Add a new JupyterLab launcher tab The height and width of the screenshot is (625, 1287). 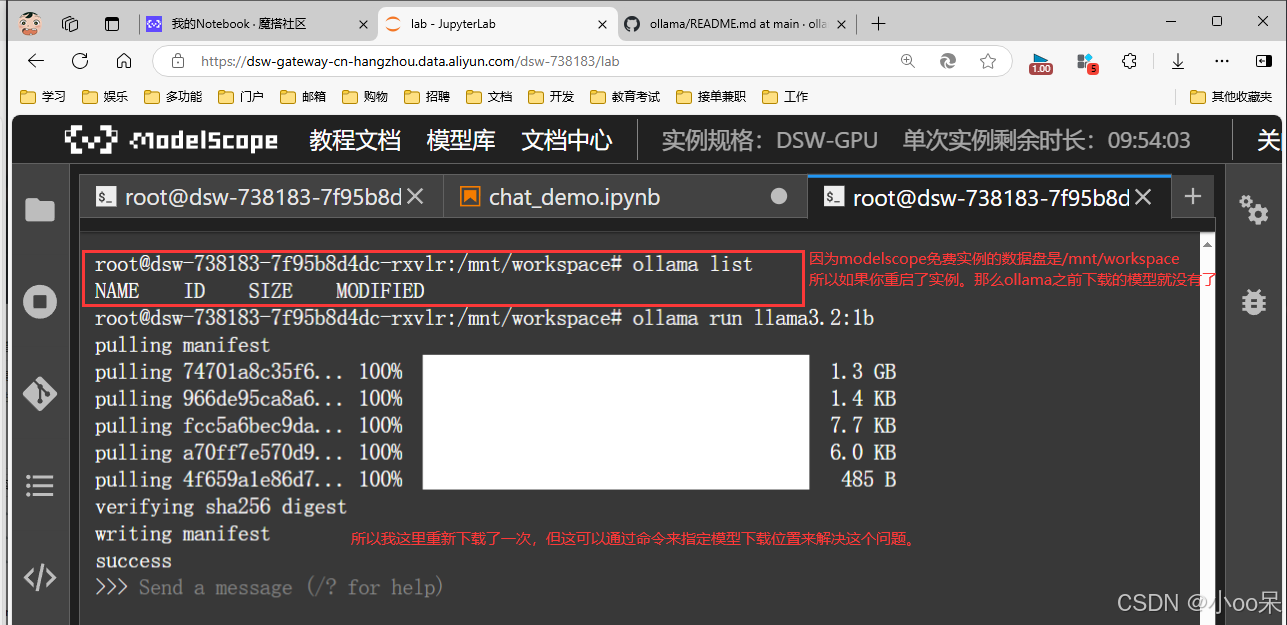click(x=1192, y=197)
